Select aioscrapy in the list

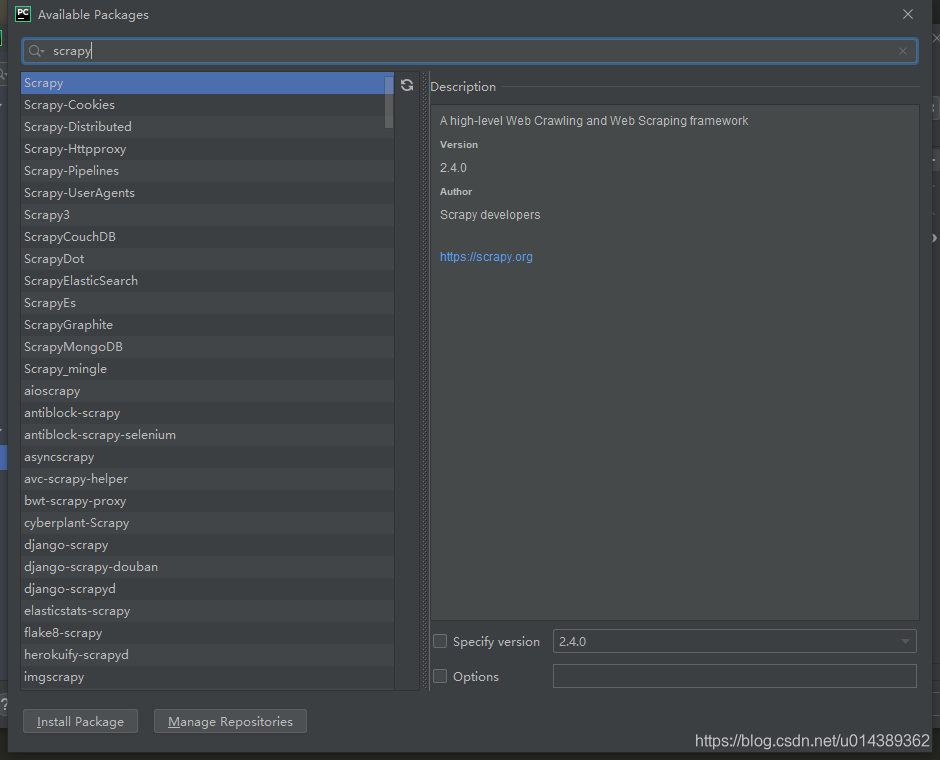[x=207, y=391]
